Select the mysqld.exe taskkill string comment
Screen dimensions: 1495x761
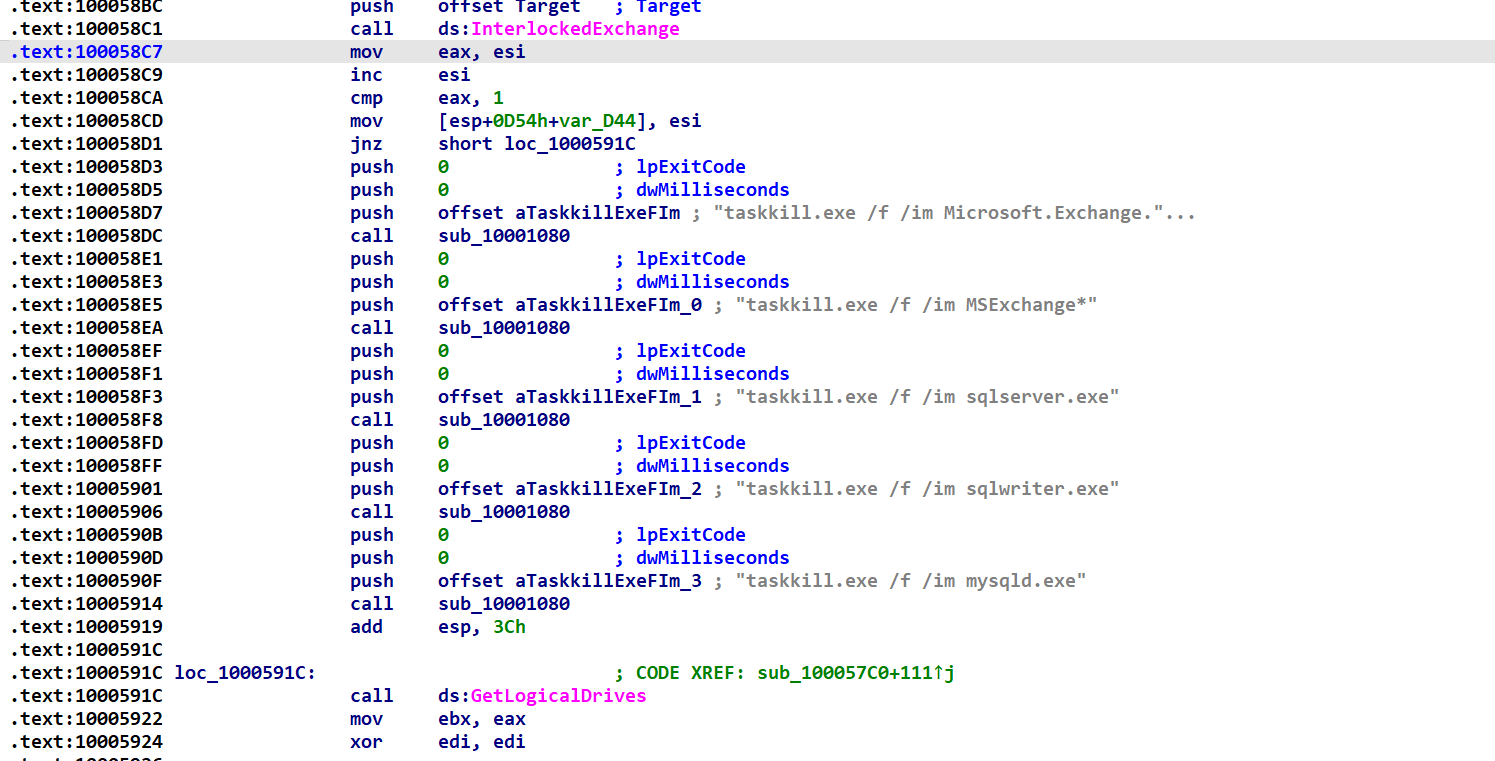(x=910, y=581)
